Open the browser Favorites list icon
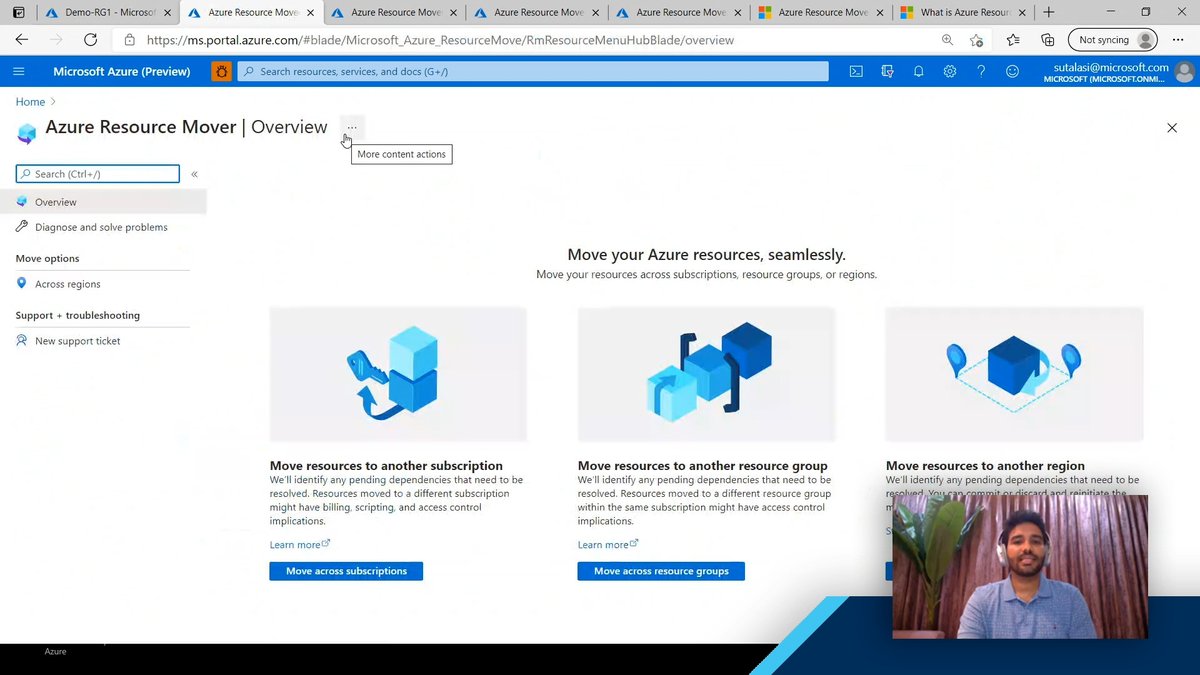This screenshot has height=675, width=1200. coord(1013,40)
